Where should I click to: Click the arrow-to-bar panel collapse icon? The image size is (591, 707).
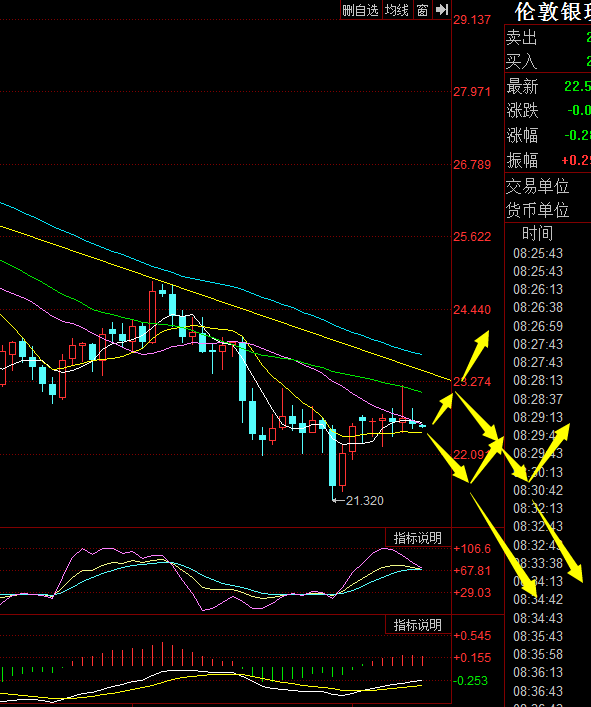coord(442,10)
